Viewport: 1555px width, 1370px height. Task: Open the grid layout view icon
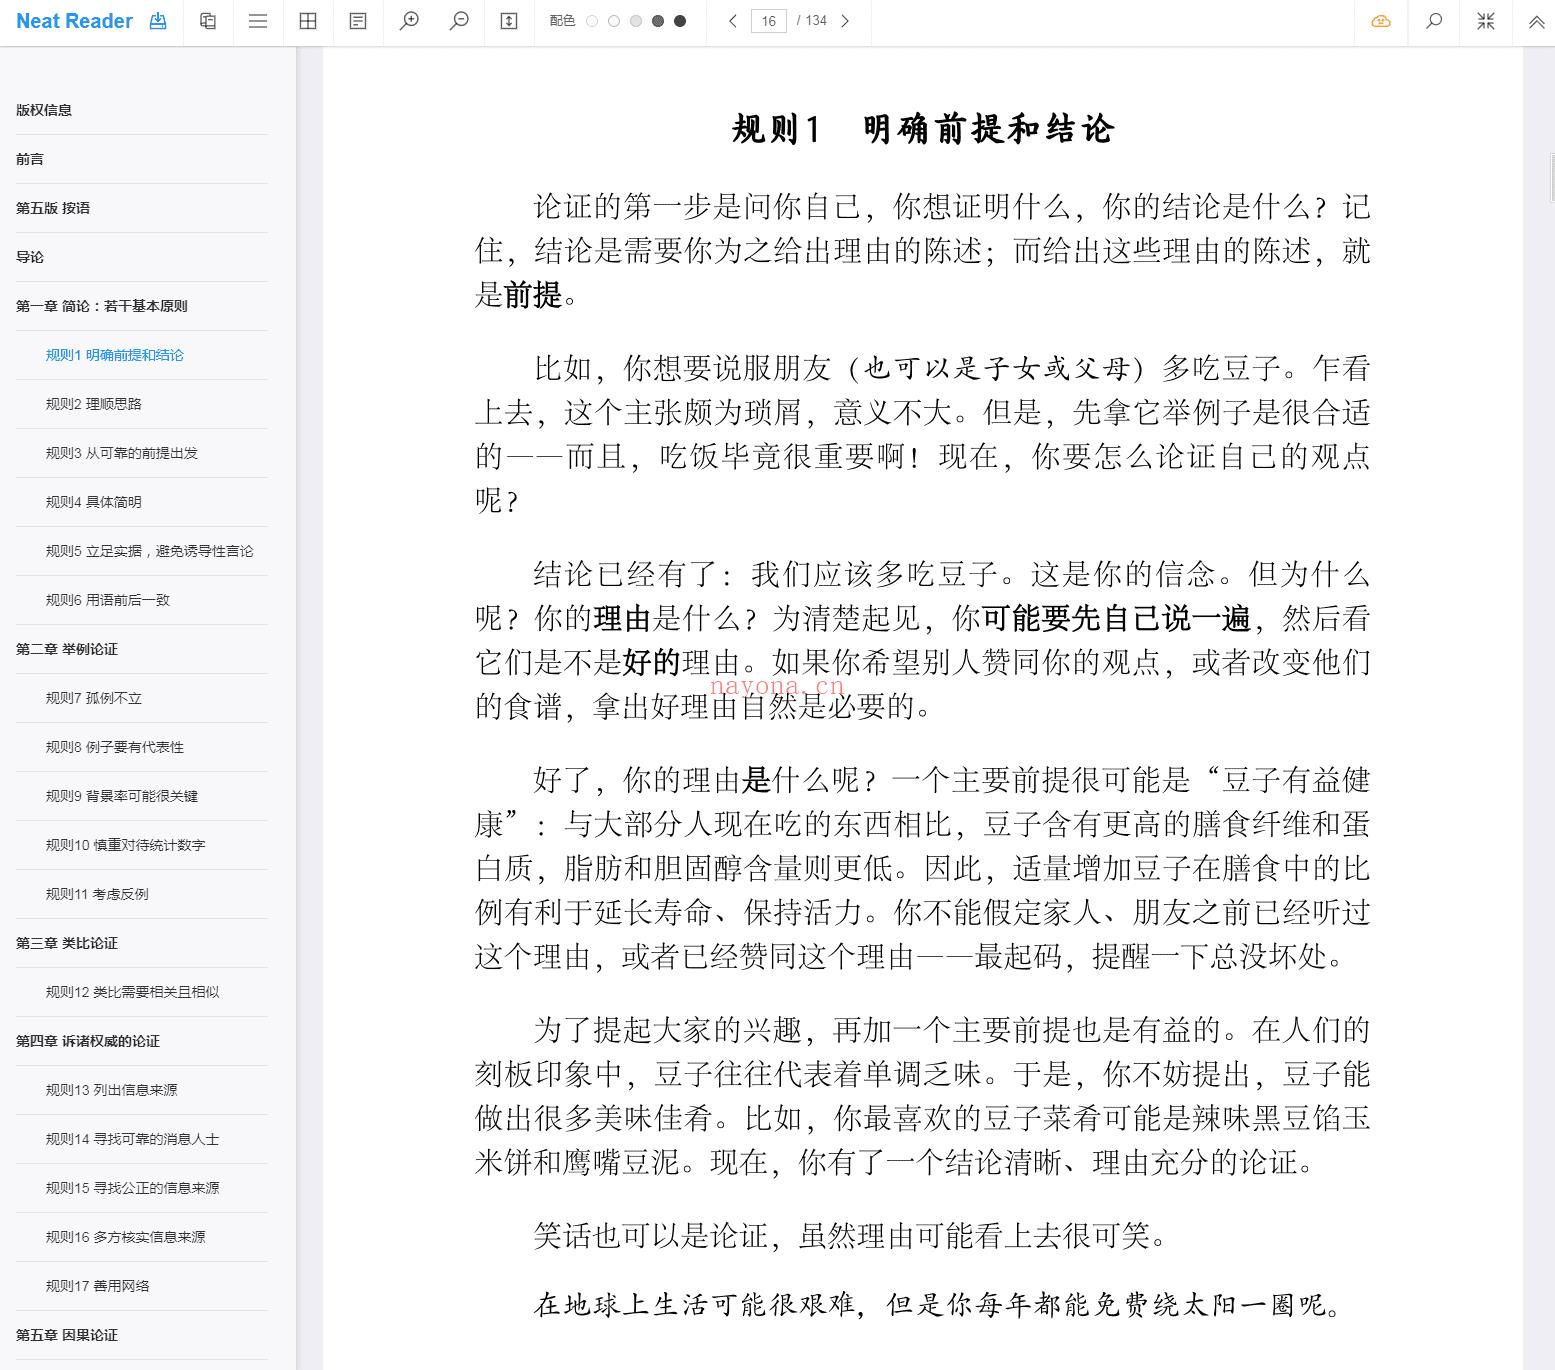pos(308,21)
